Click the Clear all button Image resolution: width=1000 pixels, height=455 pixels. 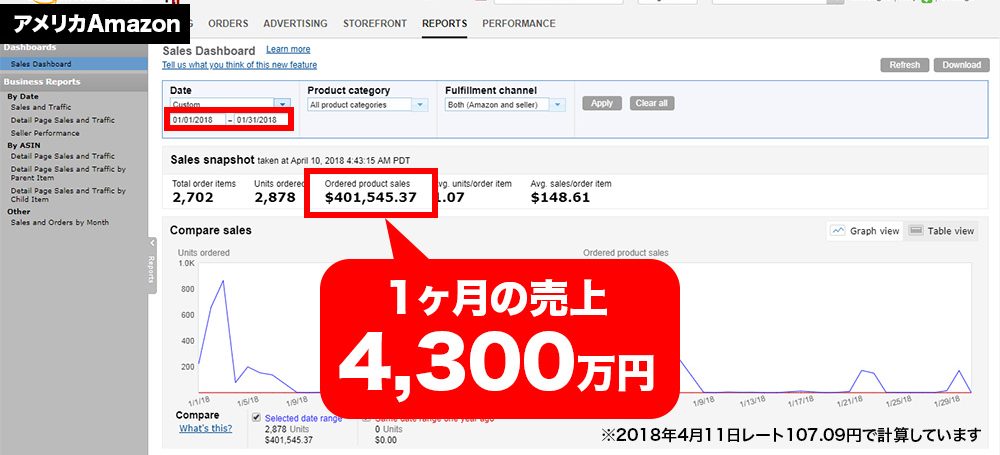pyautogui.click(x=652, y=103)
